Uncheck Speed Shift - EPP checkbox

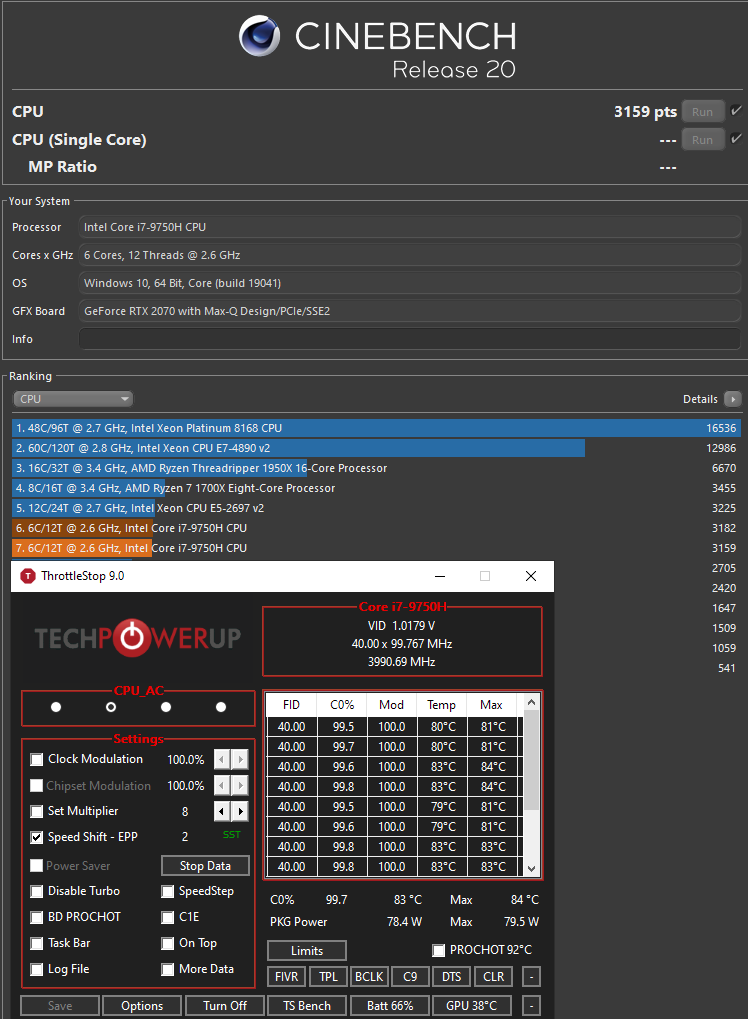[x=37, y=837]
